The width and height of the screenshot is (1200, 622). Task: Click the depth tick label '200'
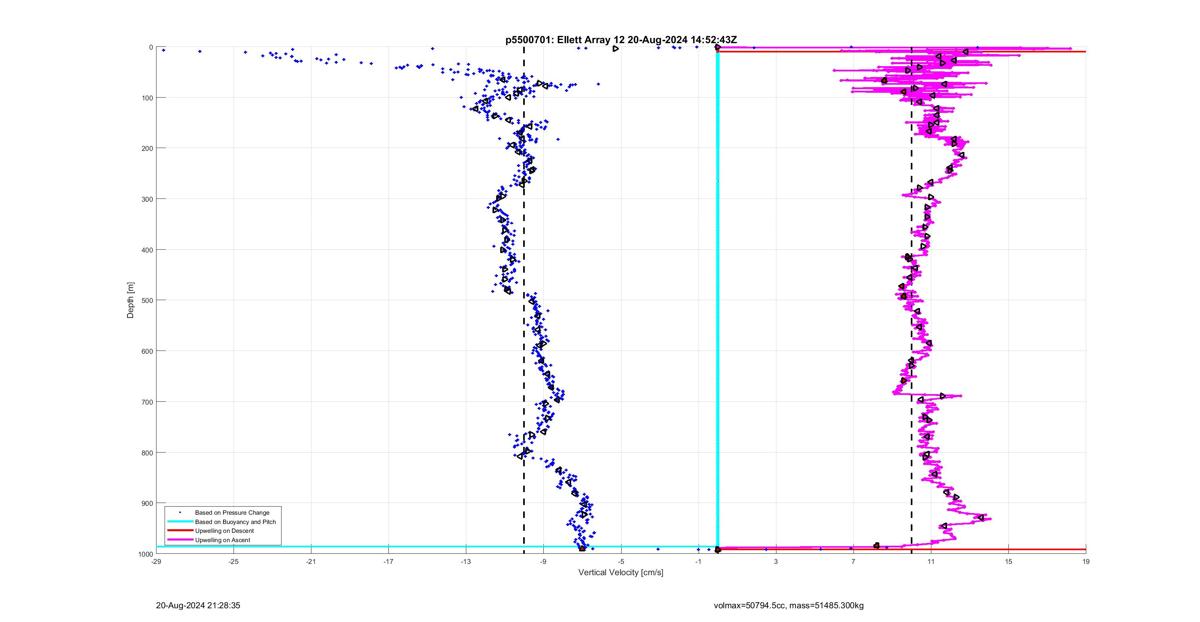[146, 148]
